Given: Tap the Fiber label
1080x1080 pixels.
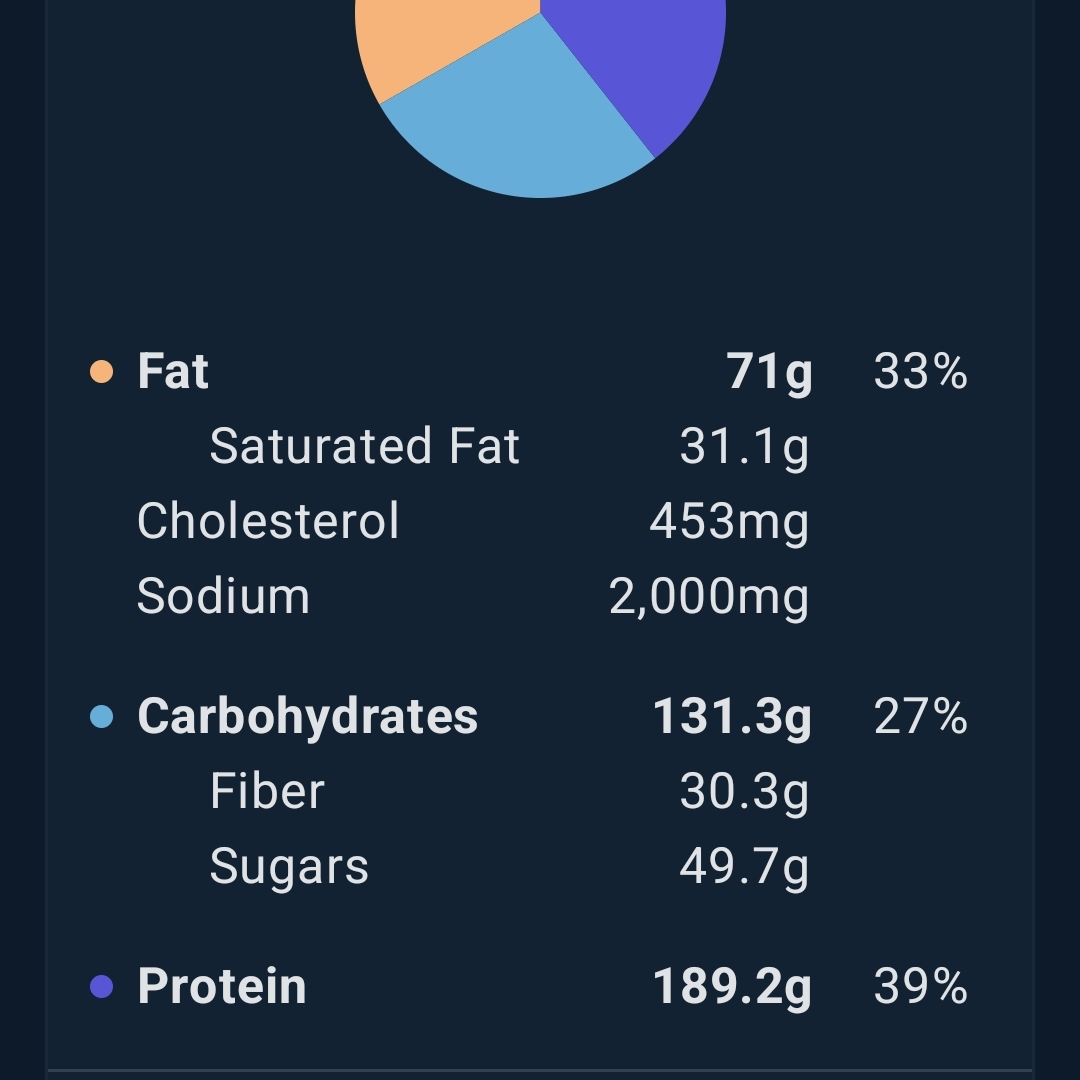Looking at the screenshot, I should click(x=267, y=791).
